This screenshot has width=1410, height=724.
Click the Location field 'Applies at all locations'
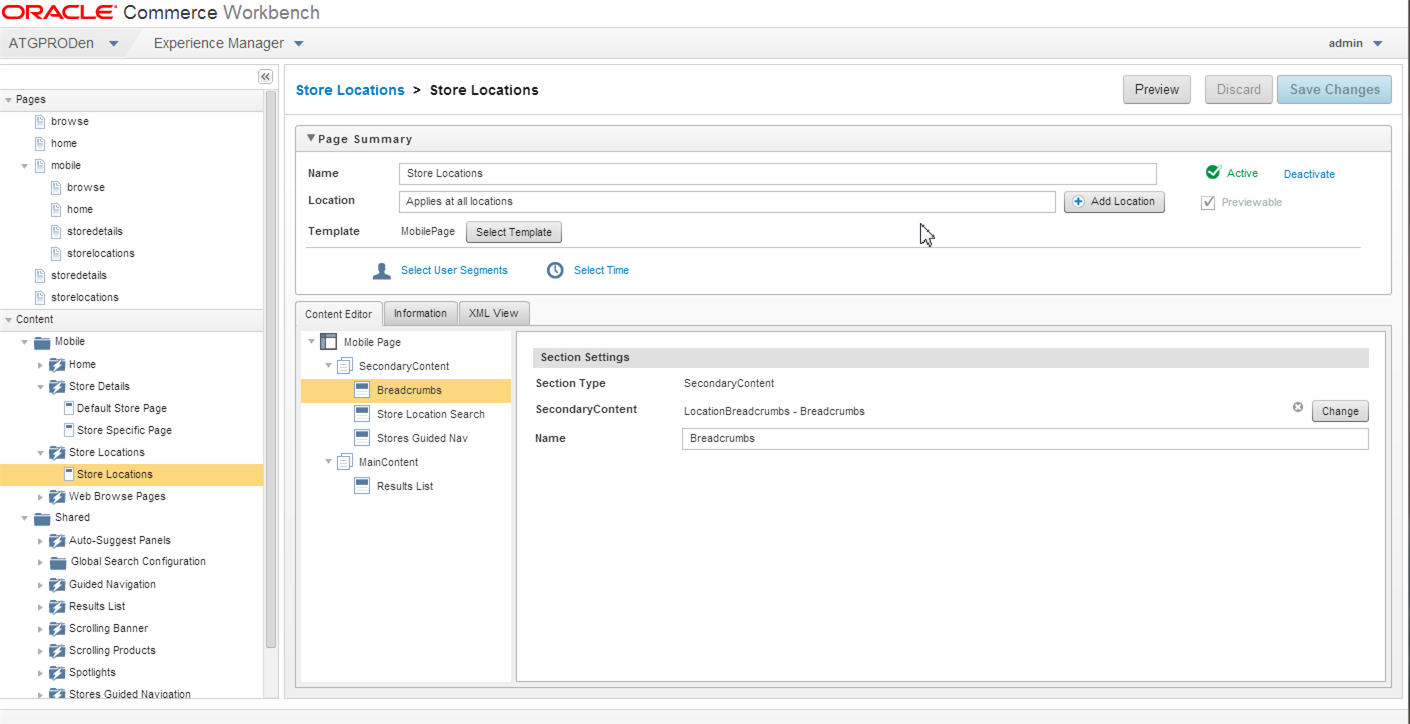(727, 201)
